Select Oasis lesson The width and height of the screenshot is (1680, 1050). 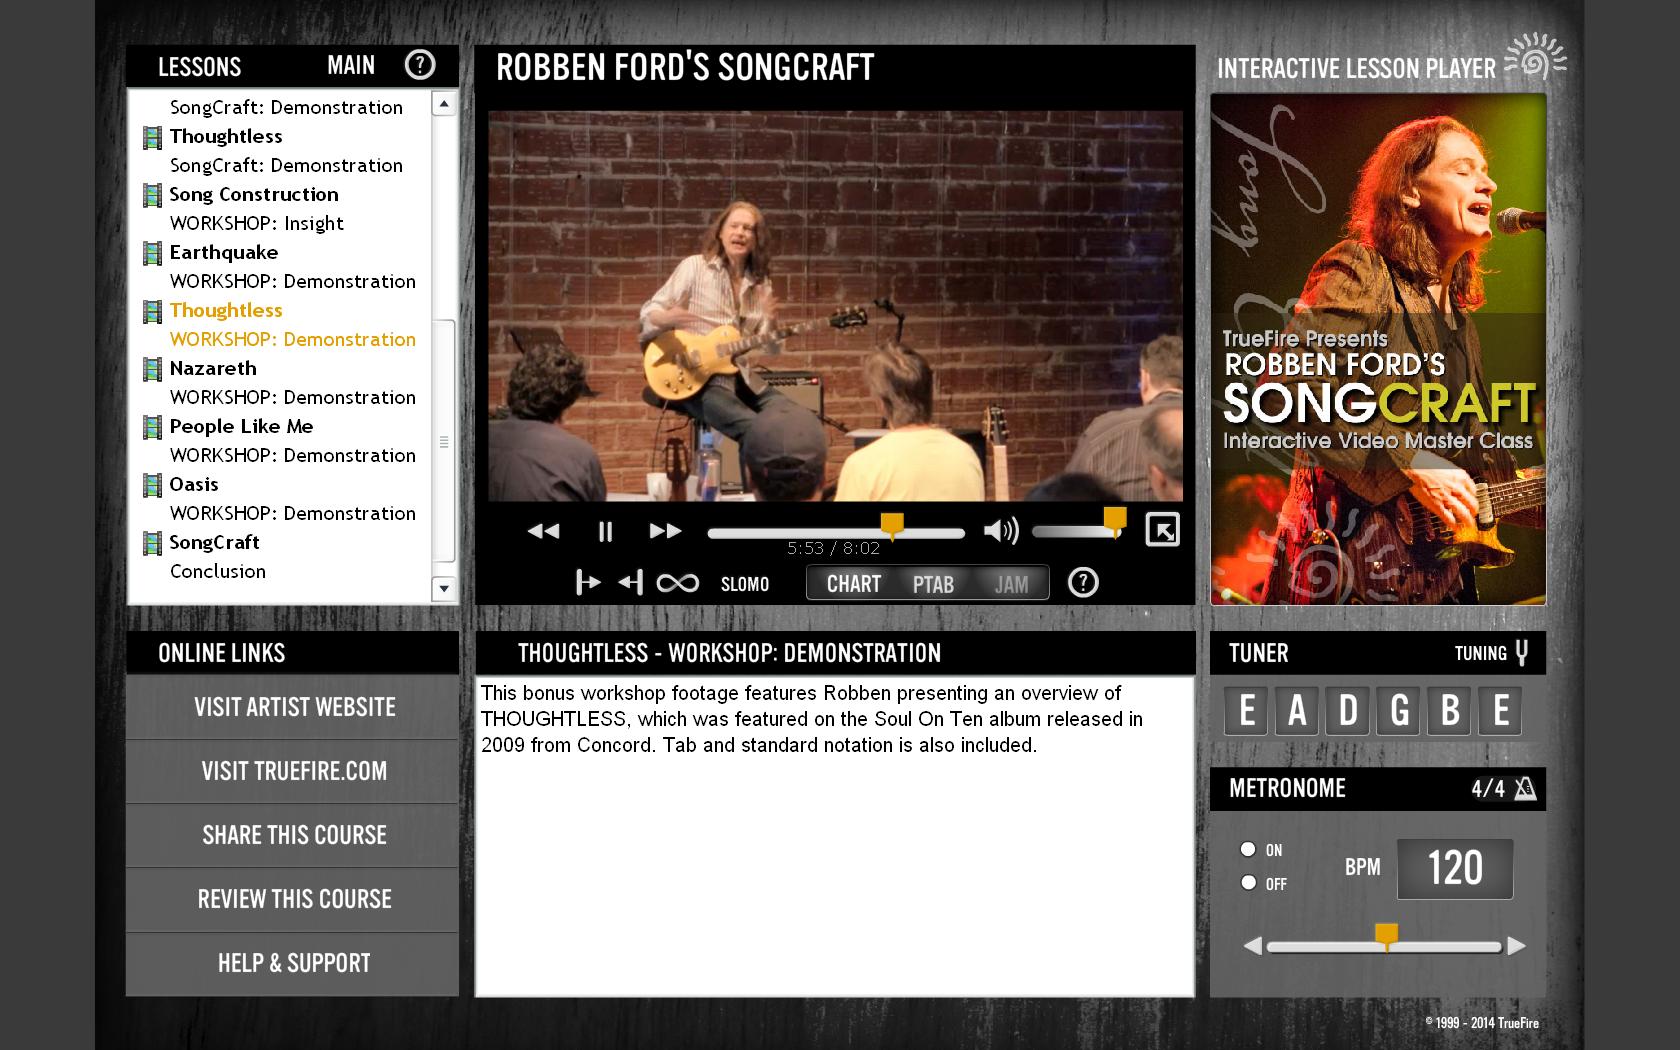[x=194, y=484]
